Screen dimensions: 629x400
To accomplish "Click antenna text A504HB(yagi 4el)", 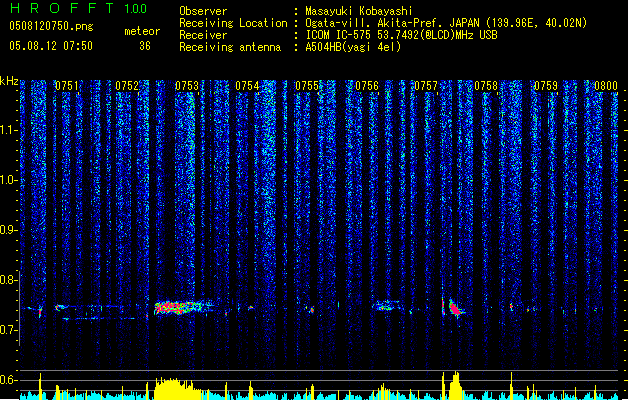I will pyautogui.click(x=353, y=47).
